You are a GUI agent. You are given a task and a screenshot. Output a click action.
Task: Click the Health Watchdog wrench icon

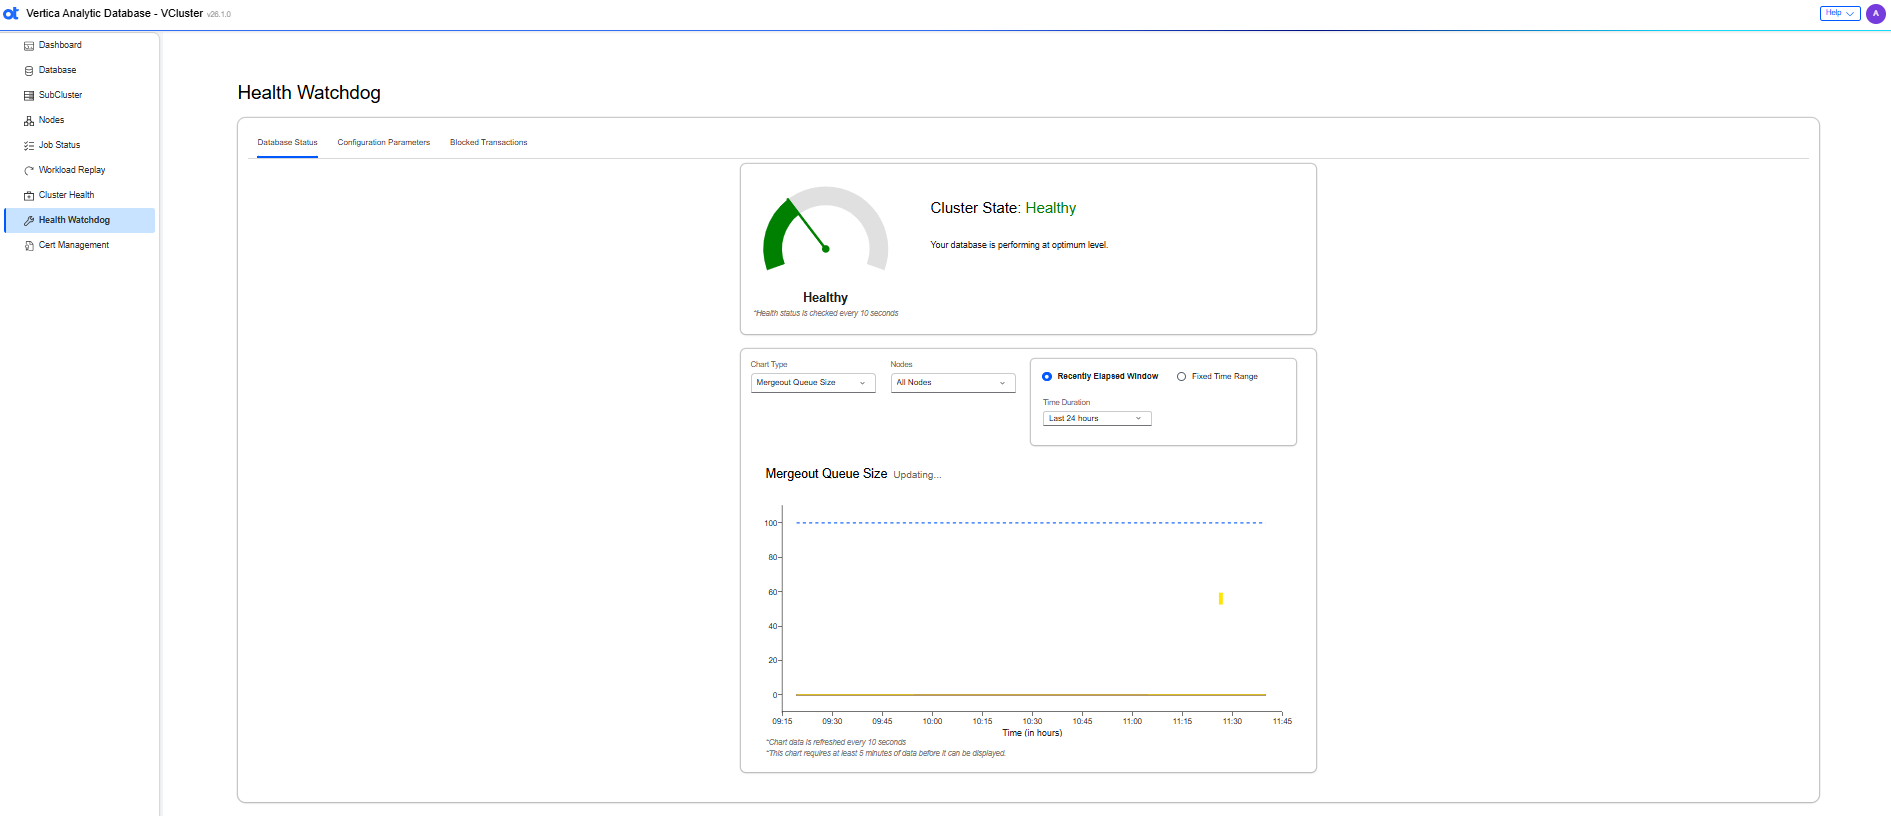(29, 221)
